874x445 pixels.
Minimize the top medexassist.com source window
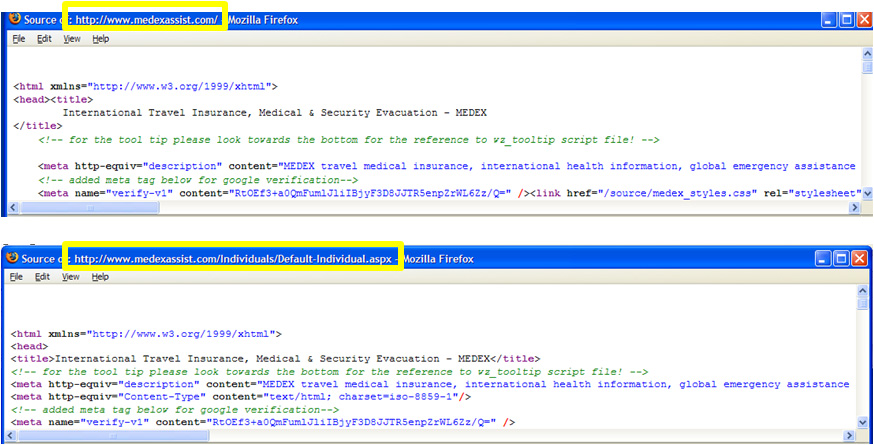(829, 19)
